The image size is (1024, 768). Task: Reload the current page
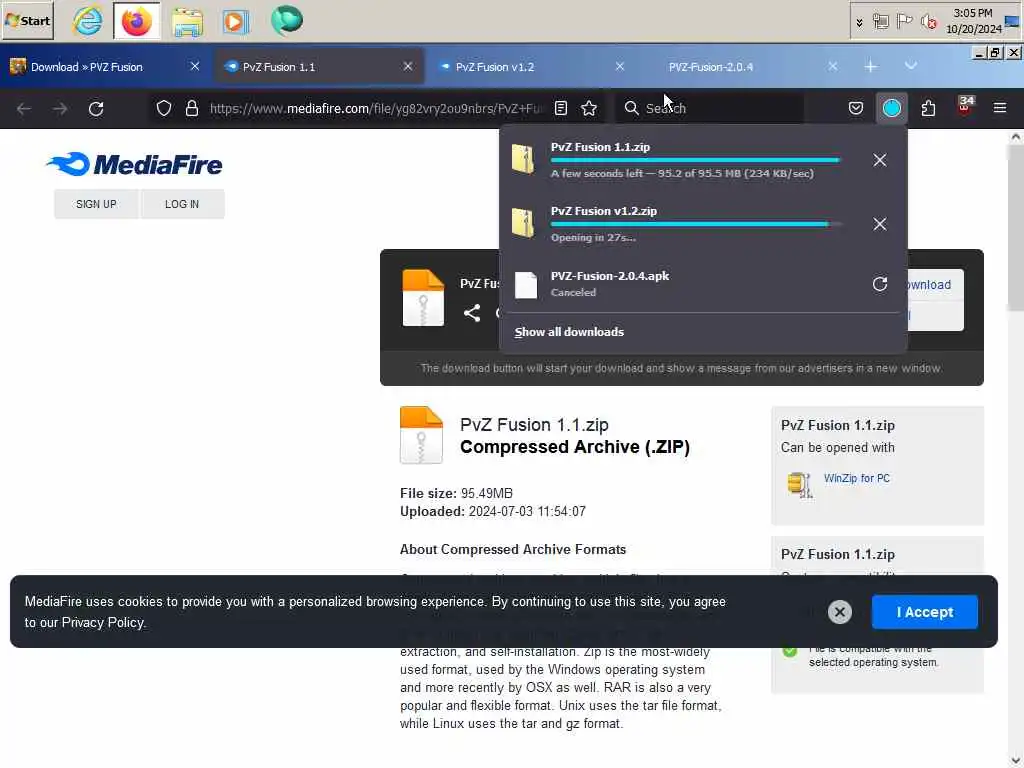tap(96, 108)
